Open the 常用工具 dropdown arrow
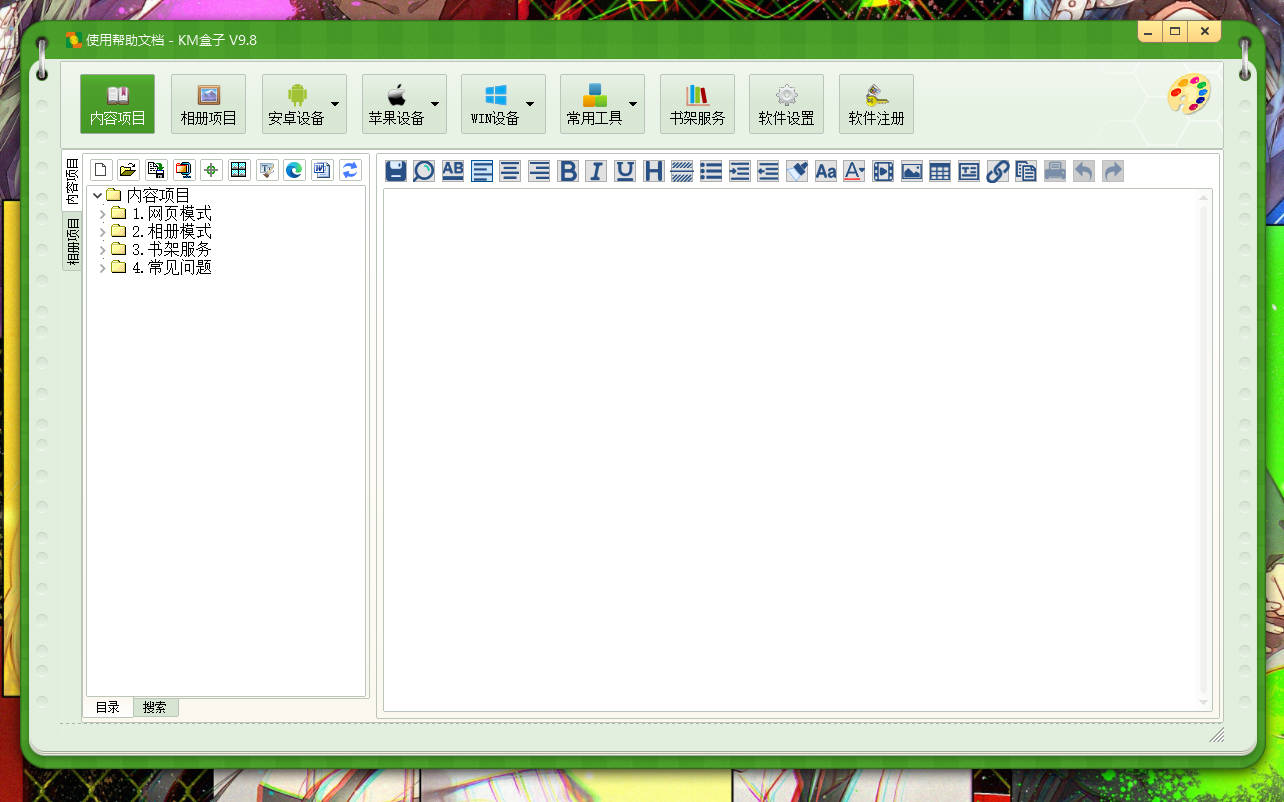Screen dimensions: 1284x802 click(x=633, y=104)
